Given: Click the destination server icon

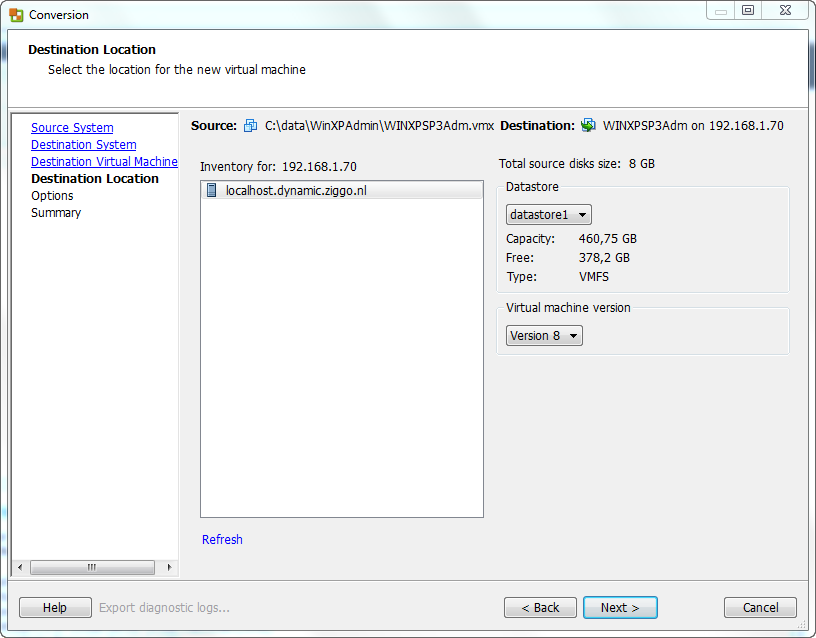Looking at the screenshot, I should point(588,125).
